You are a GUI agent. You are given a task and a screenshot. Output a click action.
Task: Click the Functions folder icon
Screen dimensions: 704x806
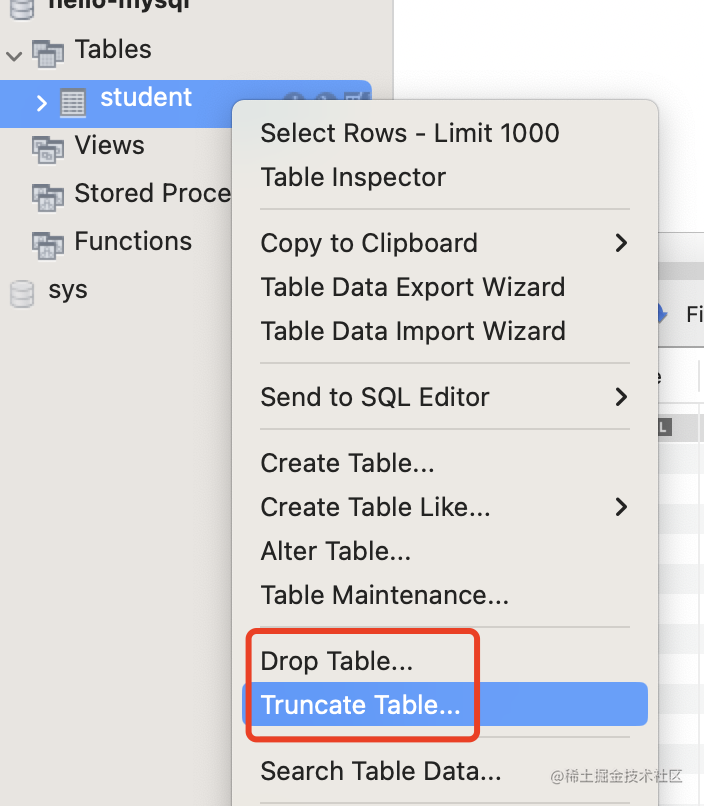[x=47, y=243]
